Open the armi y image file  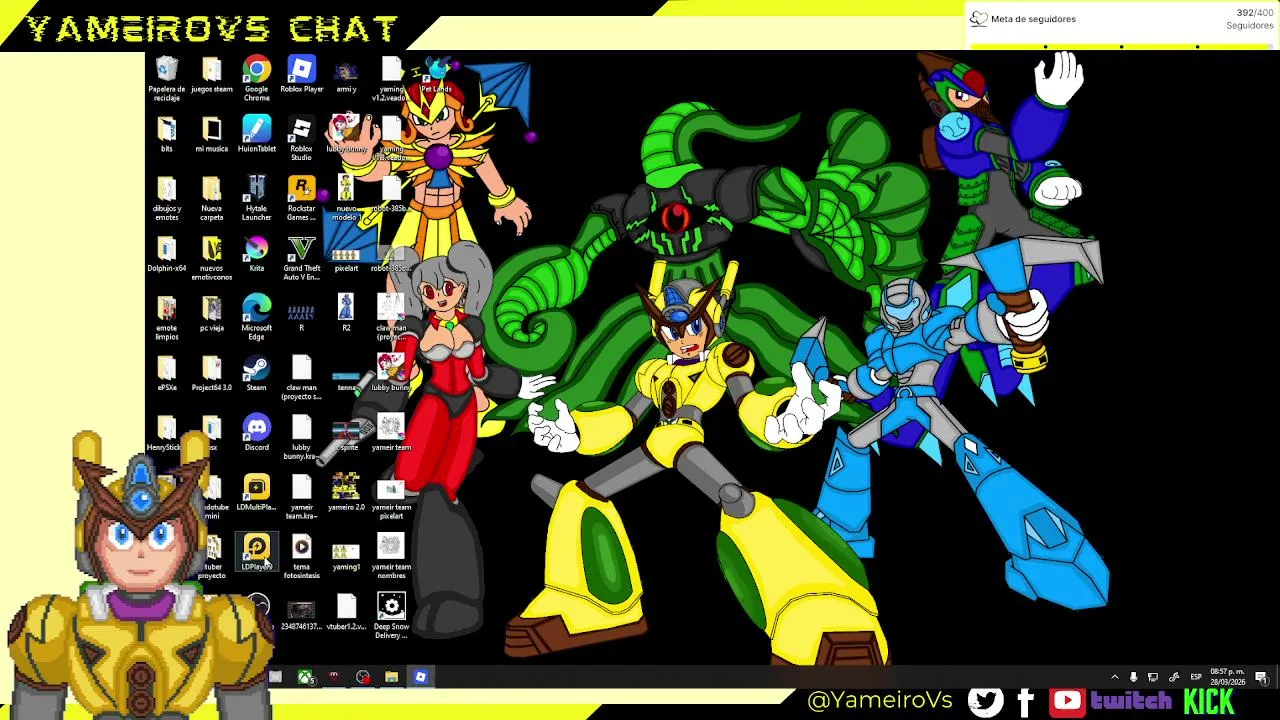[x=346, y=75]
